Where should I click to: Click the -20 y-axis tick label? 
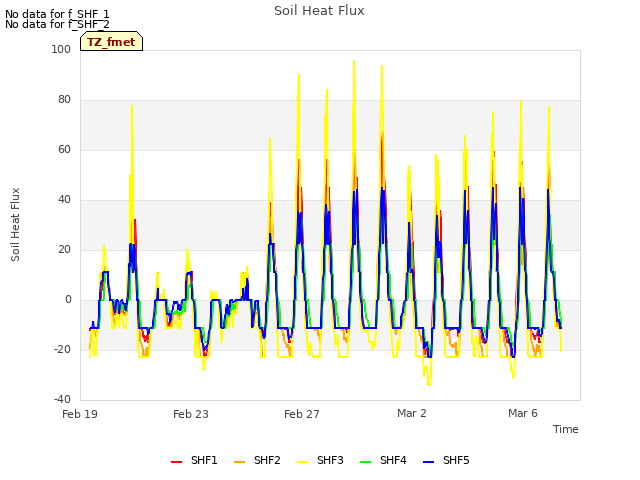(62, 349)
